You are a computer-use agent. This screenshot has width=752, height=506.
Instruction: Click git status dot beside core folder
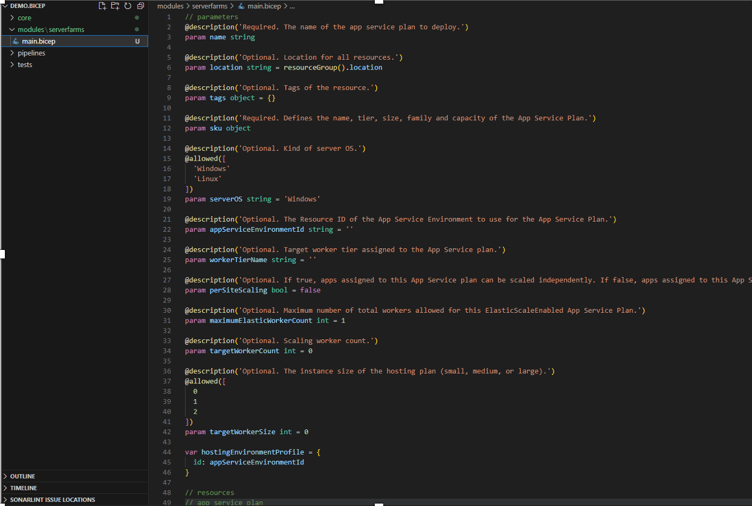[137, 18]
